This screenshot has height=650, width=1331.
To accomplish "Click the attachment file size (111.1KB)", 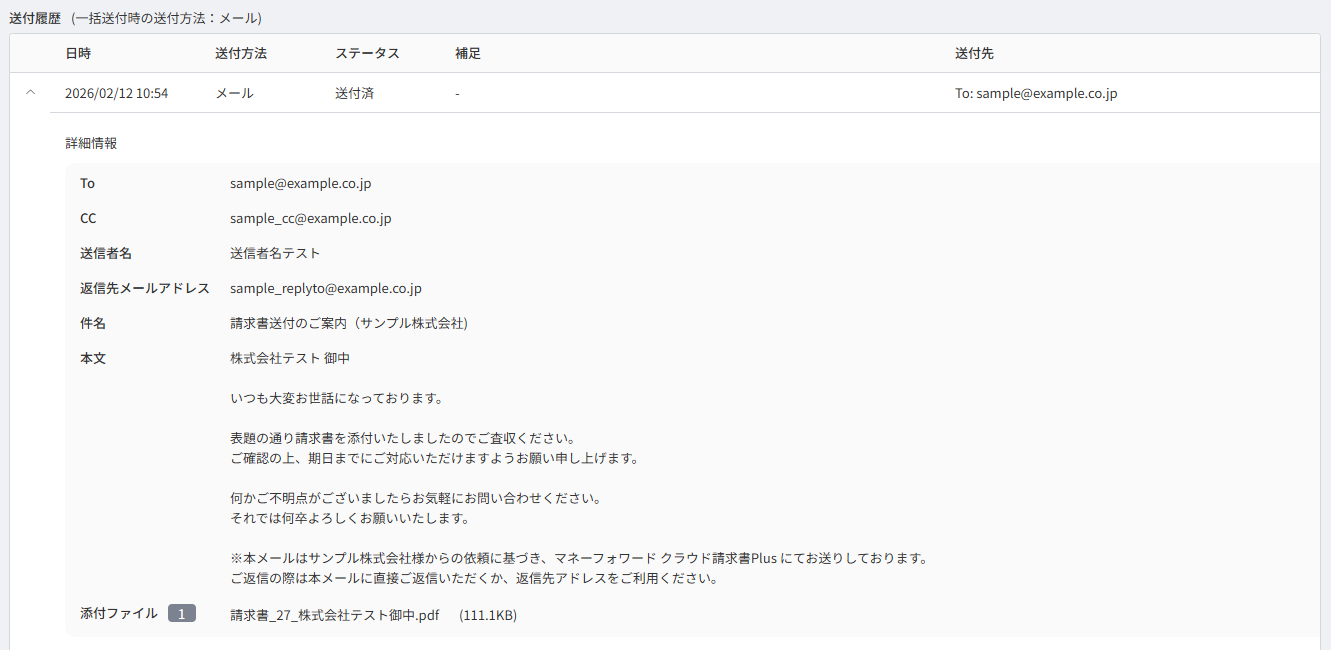I will pyautogui.click(x=488, y=615).
